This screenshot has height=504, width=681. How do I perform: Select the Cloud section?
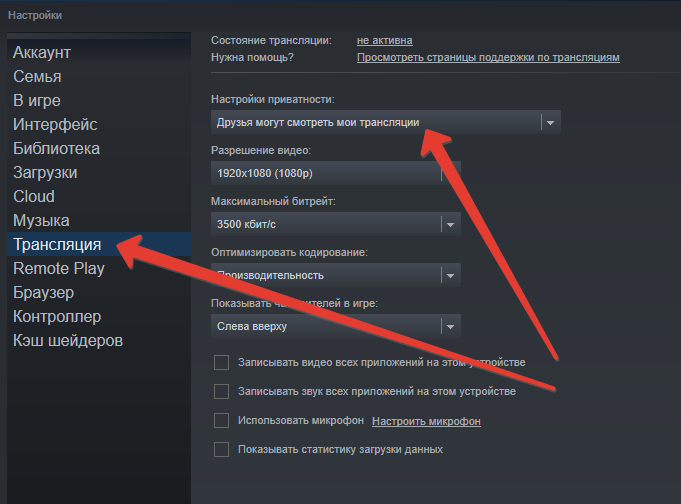point(34,196)
